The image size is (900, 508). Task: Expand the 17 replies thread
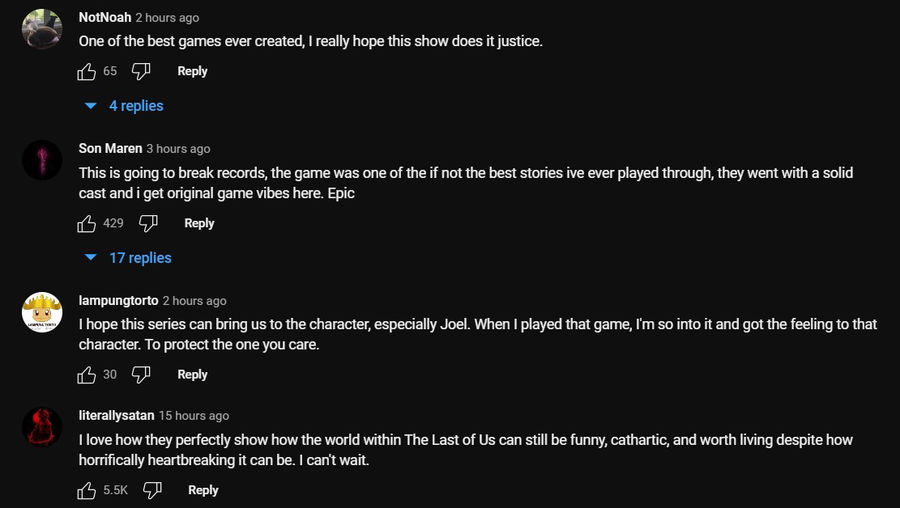129,258
